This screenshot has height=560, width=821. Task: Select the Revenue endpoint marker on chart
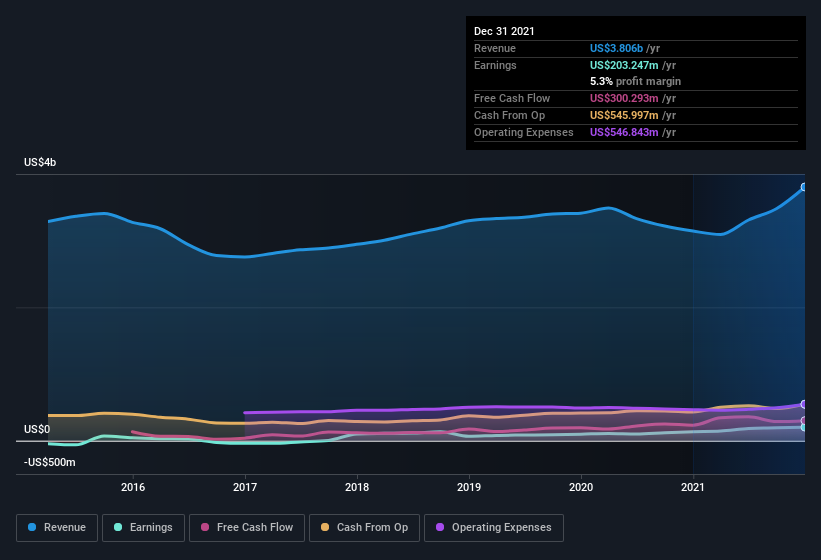coord(804,187)
